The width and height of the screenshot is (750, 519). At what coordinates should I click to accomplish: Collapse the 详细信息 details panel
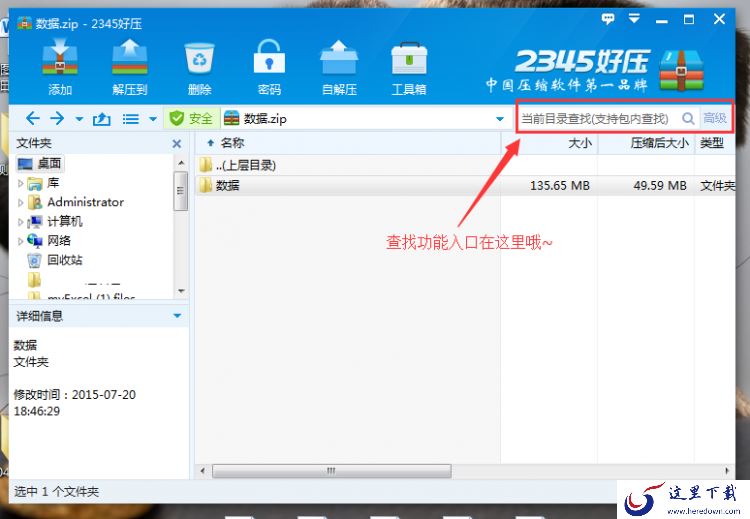(x=177, y=316)
